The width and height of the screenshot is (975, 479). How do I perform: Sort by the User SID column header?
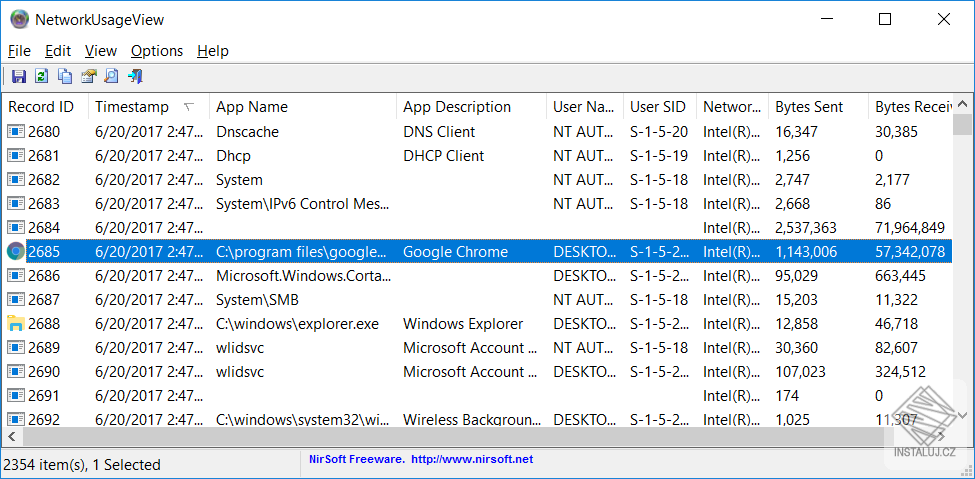[x=660, y=107]
